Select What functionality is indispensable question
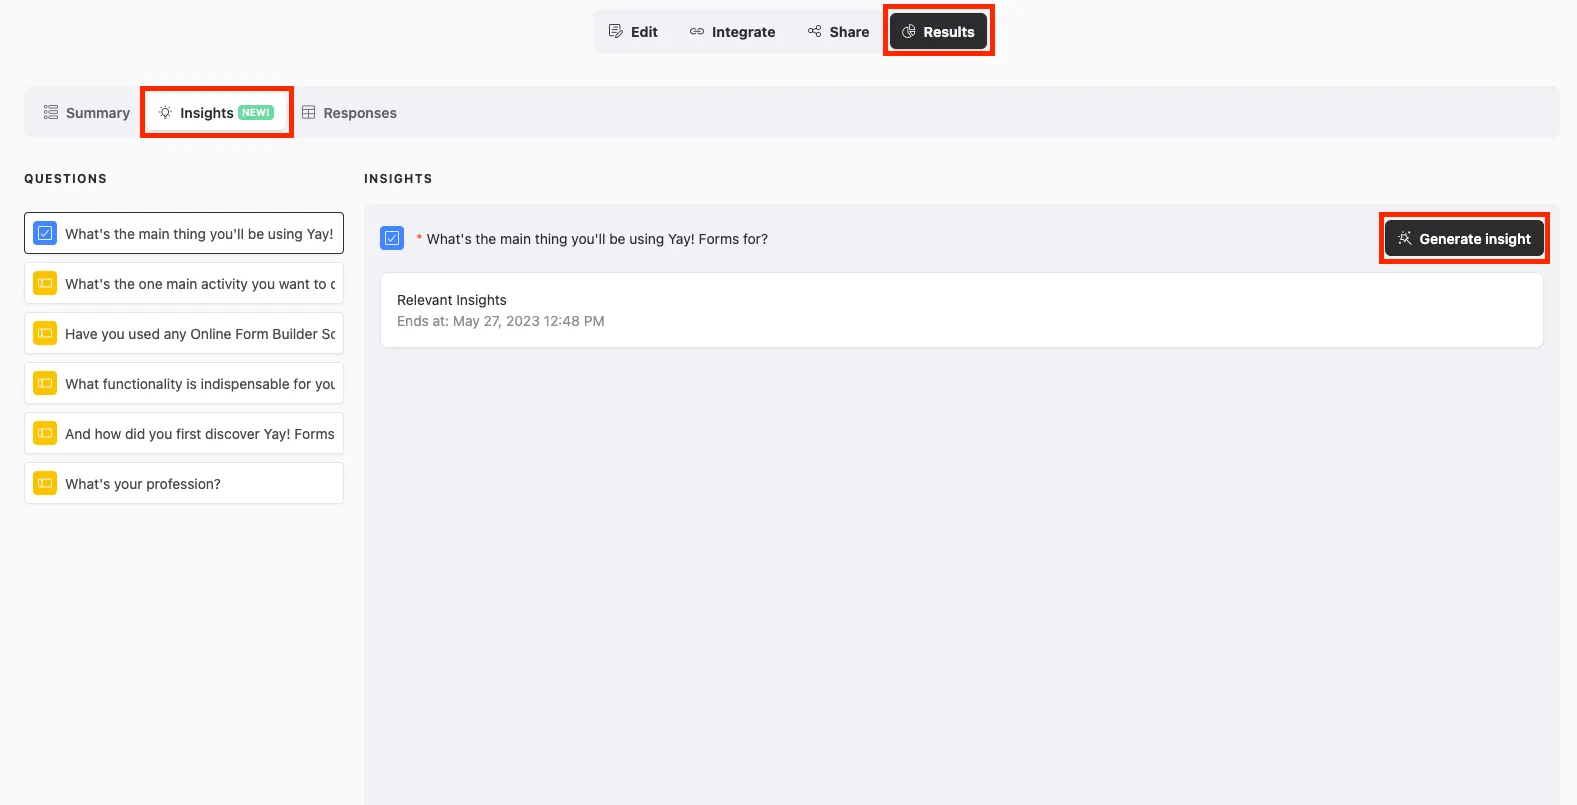Screen dimensions: 1577x805 pyautogui.click(x=184, y=383)
